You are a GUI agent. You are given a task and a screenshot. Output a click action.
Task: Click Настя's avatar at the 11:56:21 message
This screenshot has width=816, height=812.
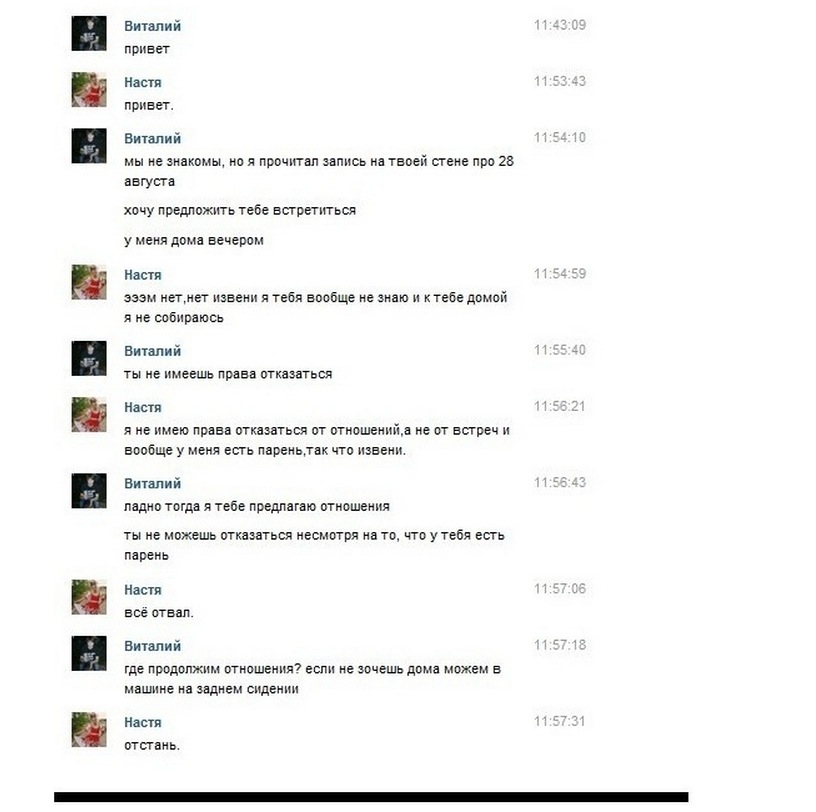(x=89, y=414)
